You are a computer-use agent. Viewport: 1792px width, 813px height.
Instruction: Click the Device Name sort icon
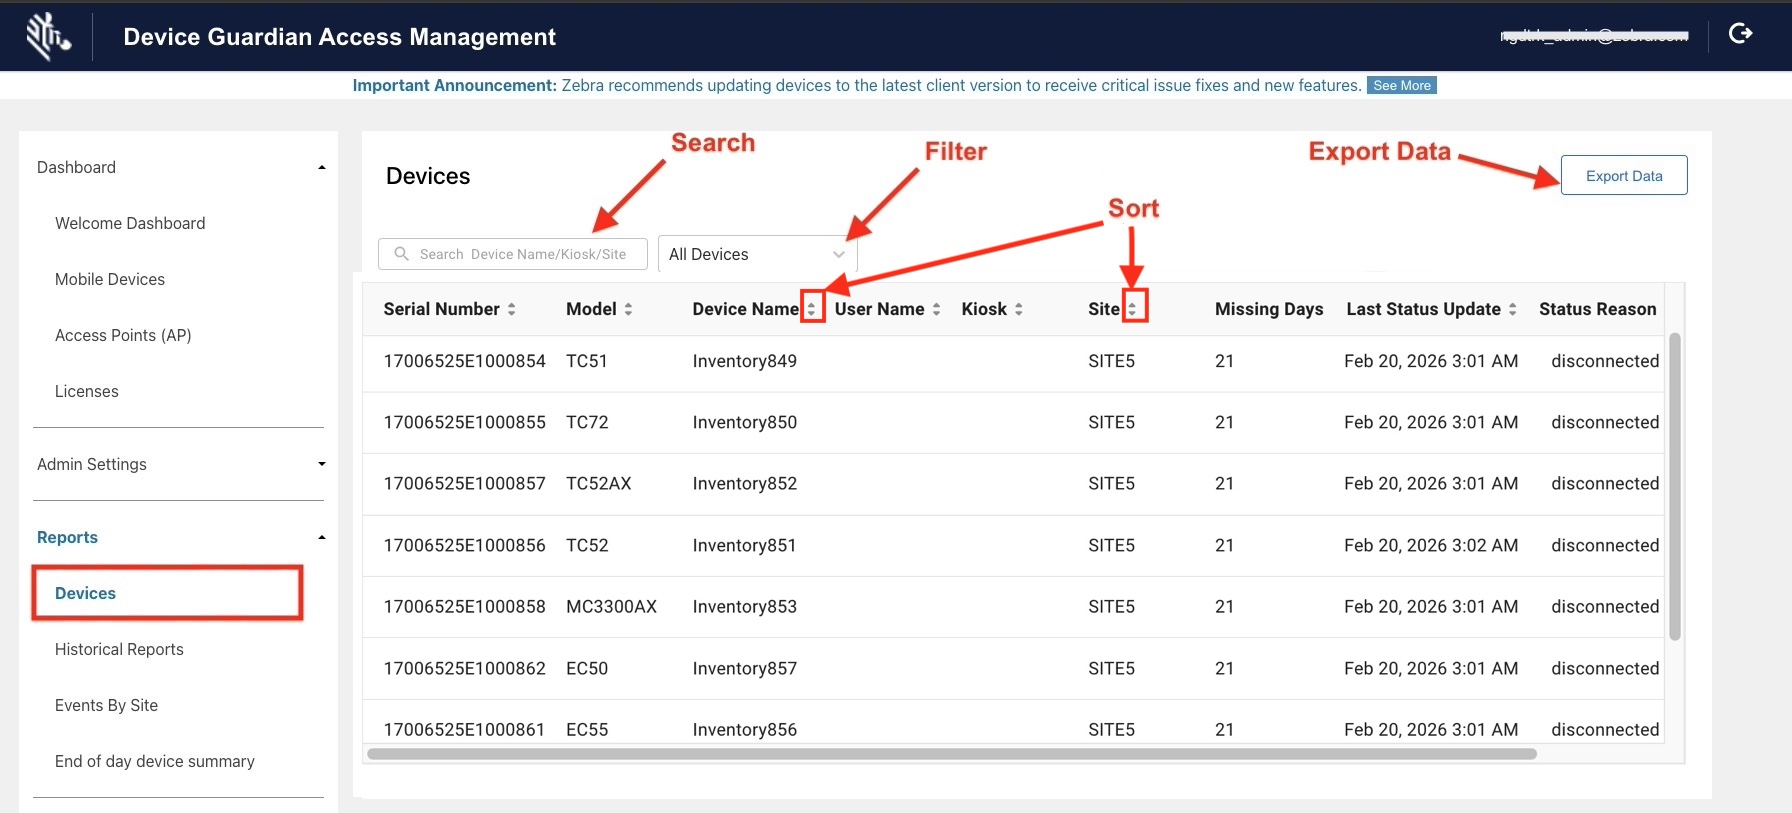[812, 309]
